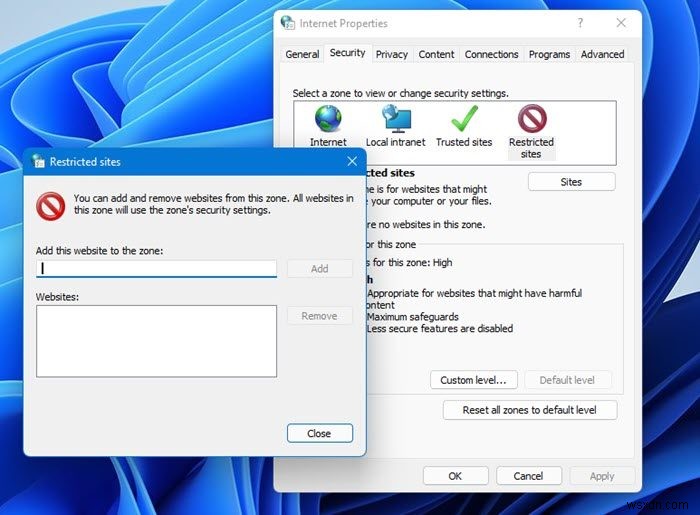
Task: Focus the Add this website to the zone field
Action: [x=156, y=269]
